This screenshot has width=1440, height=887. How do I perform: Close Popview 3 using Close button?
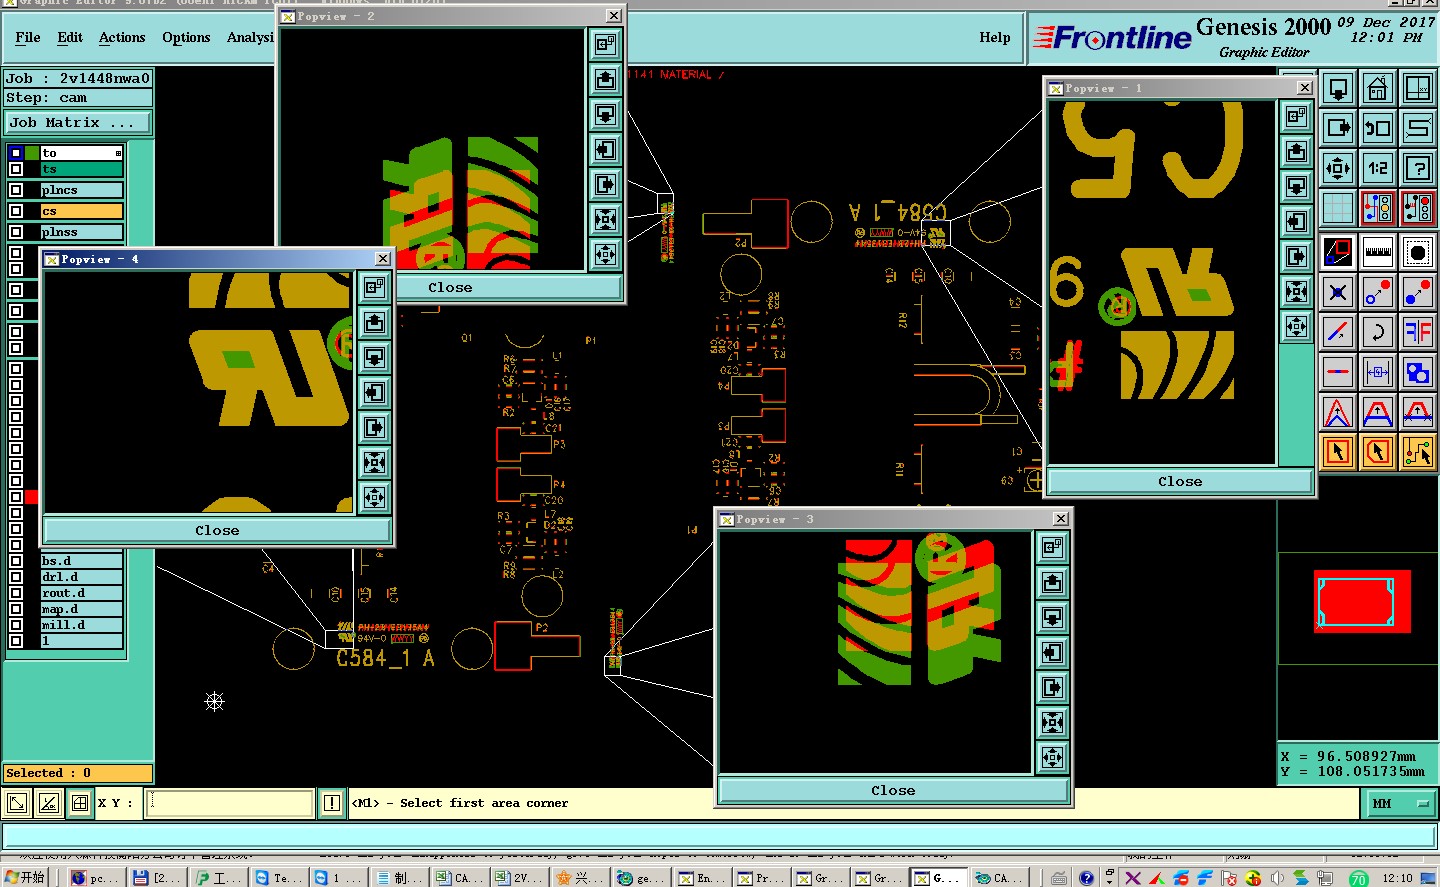click(x=893, y=790)
